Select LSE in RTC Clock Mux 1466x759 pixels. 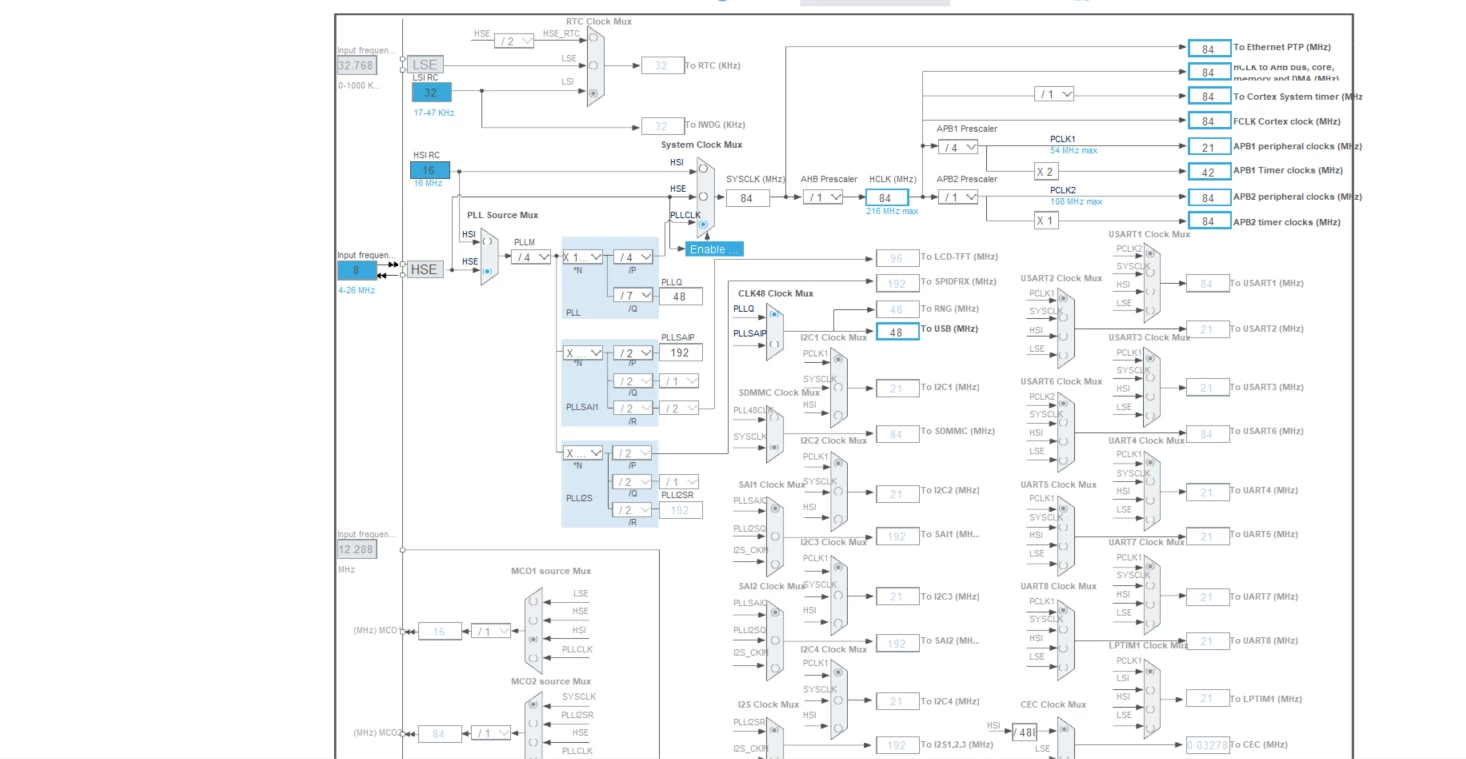tap(595, 66)
